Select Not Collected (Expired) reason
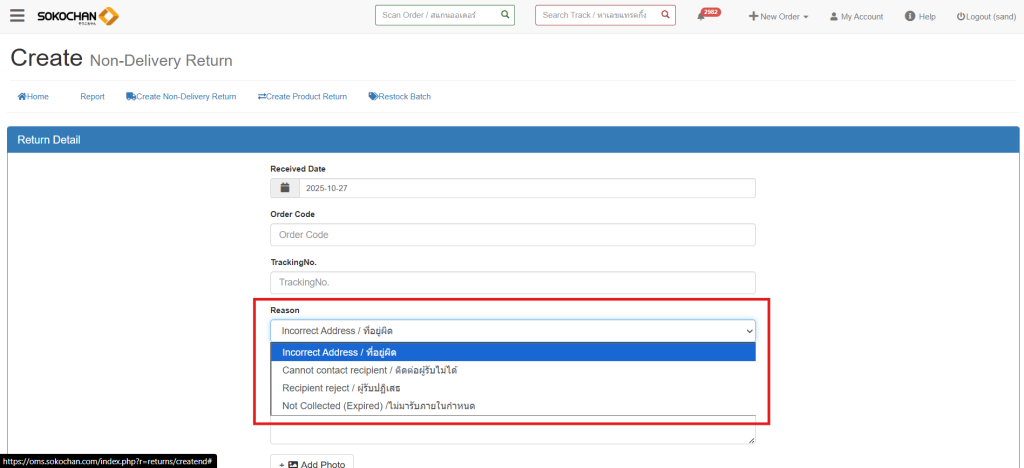 (x=512, y=406)
